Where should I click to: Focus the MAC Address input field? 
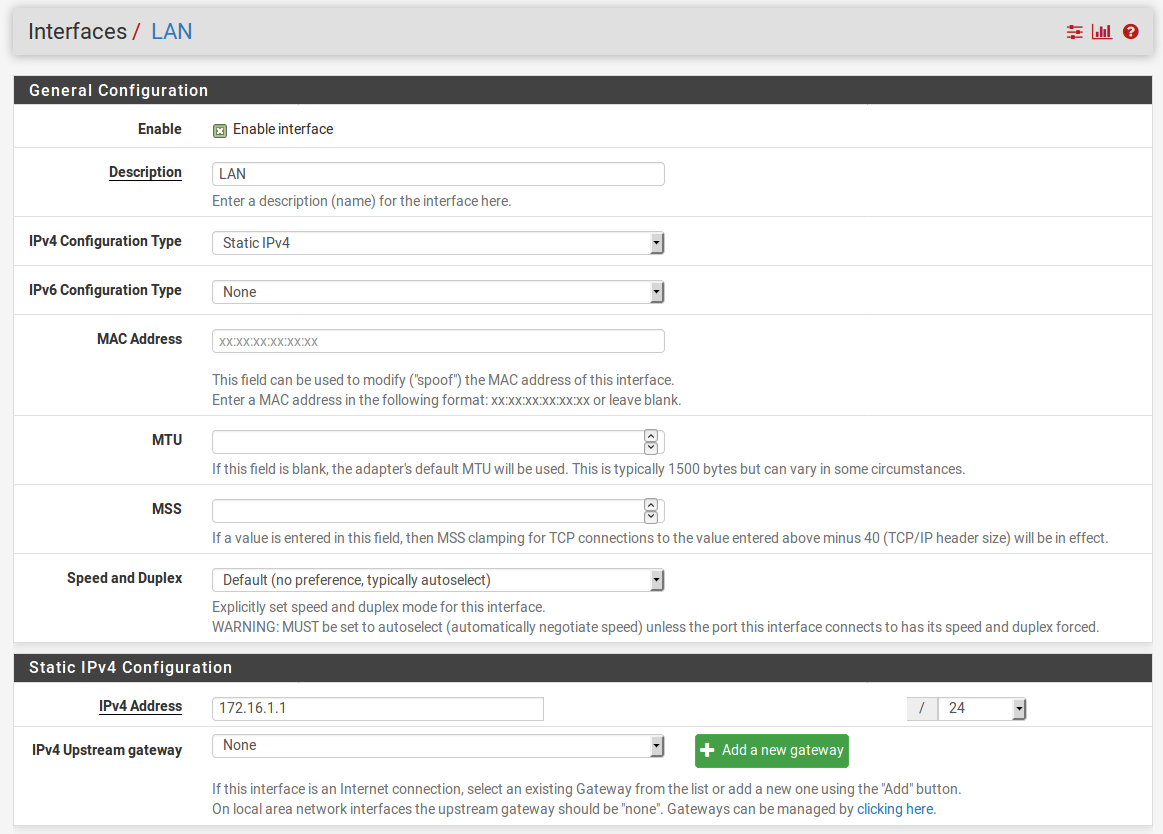(438, 341)
